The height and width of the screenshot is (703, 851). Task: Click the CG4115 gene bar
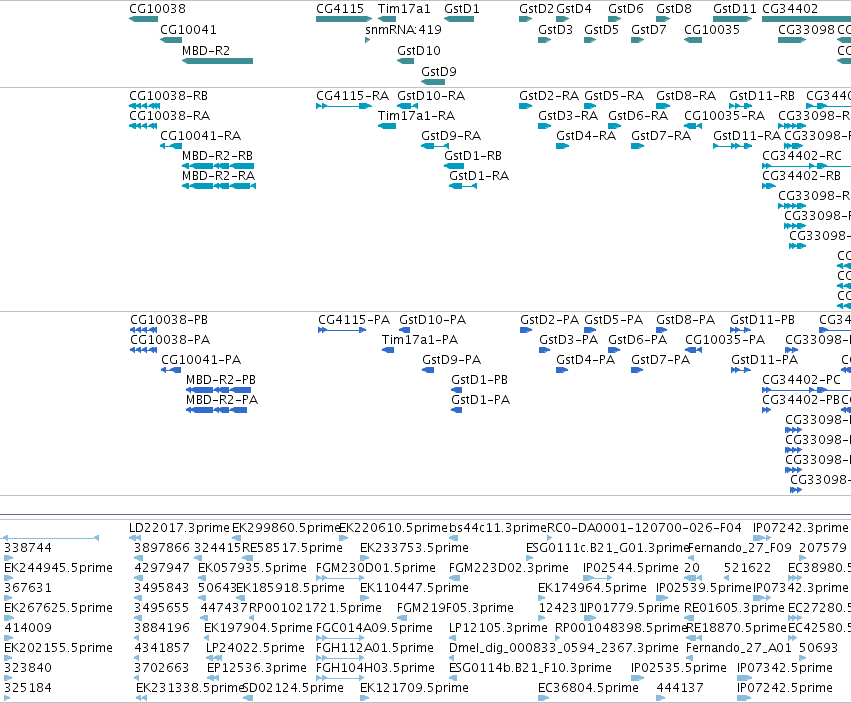tap(344, 19)
